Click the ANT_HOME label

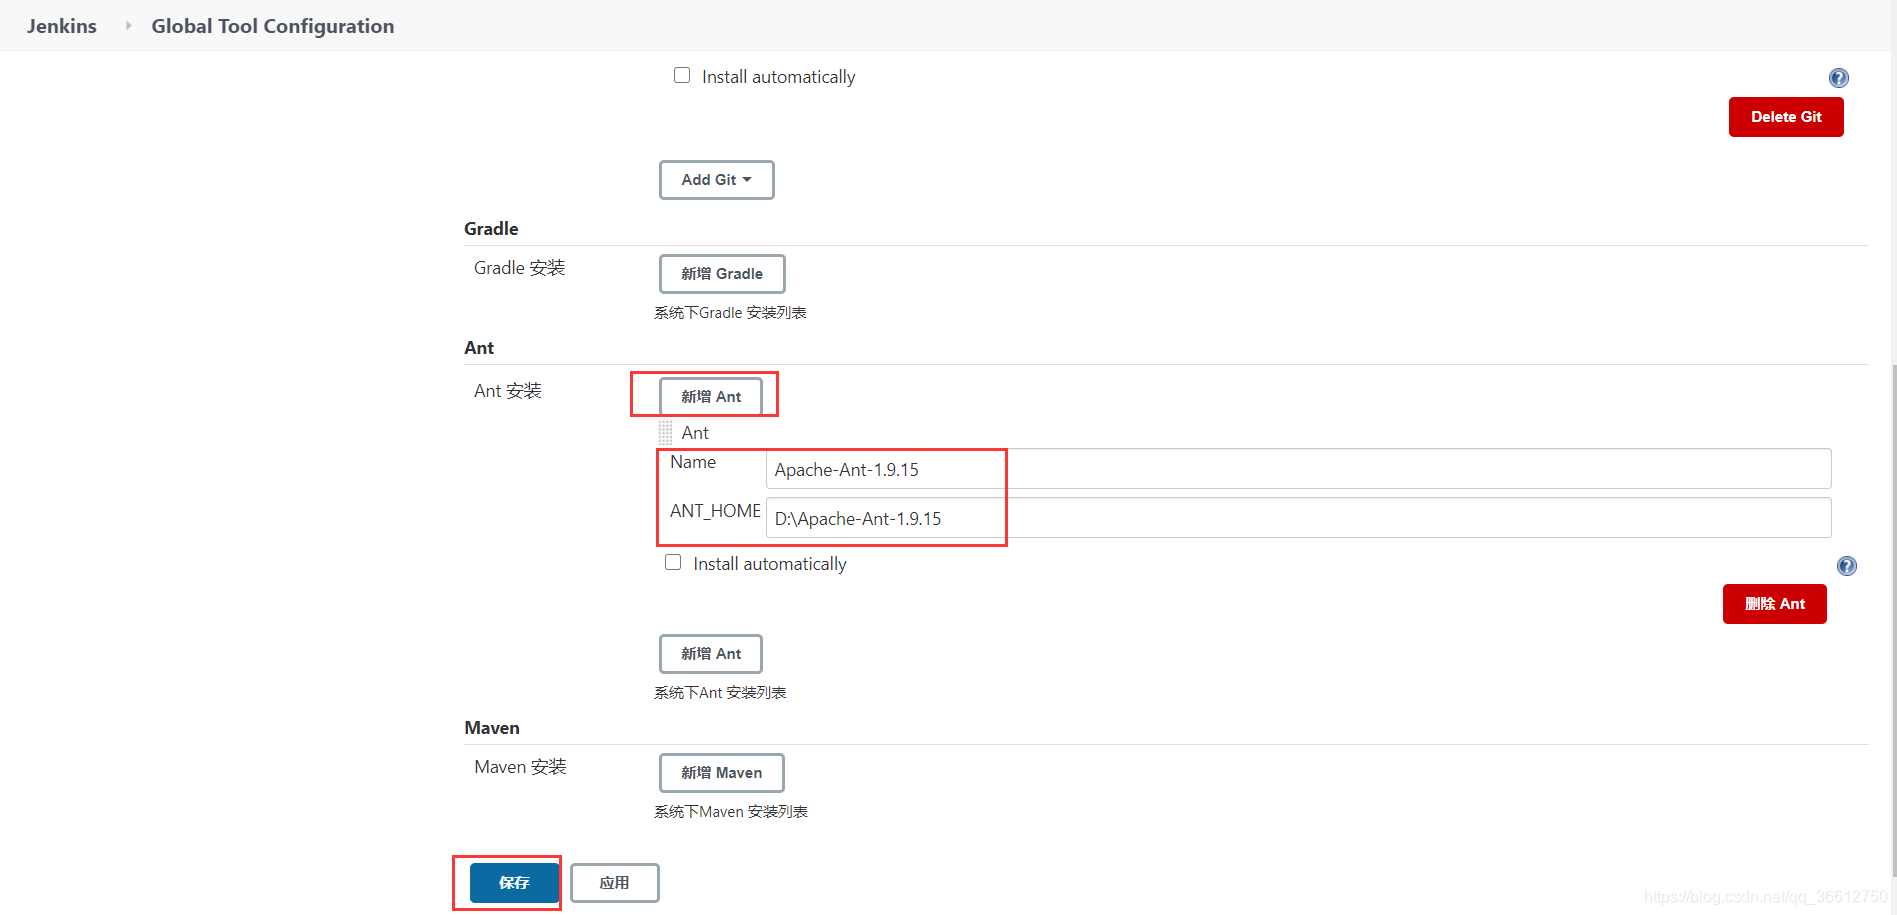[x=715, y=511]
